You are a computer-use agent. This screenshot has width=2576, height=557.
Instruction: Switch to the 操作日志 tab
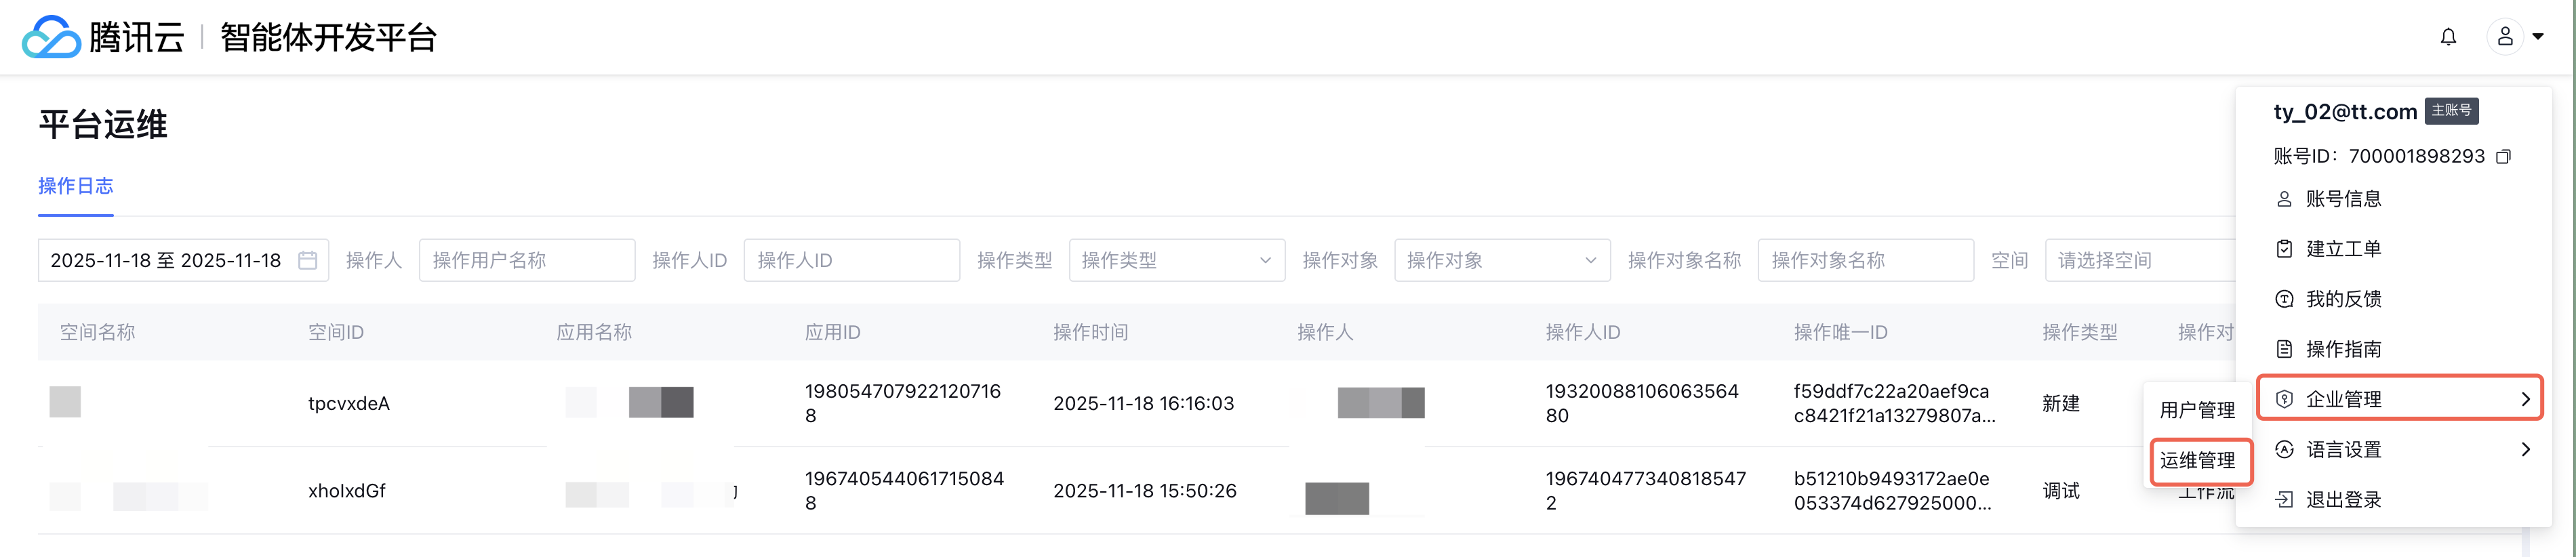76,186
